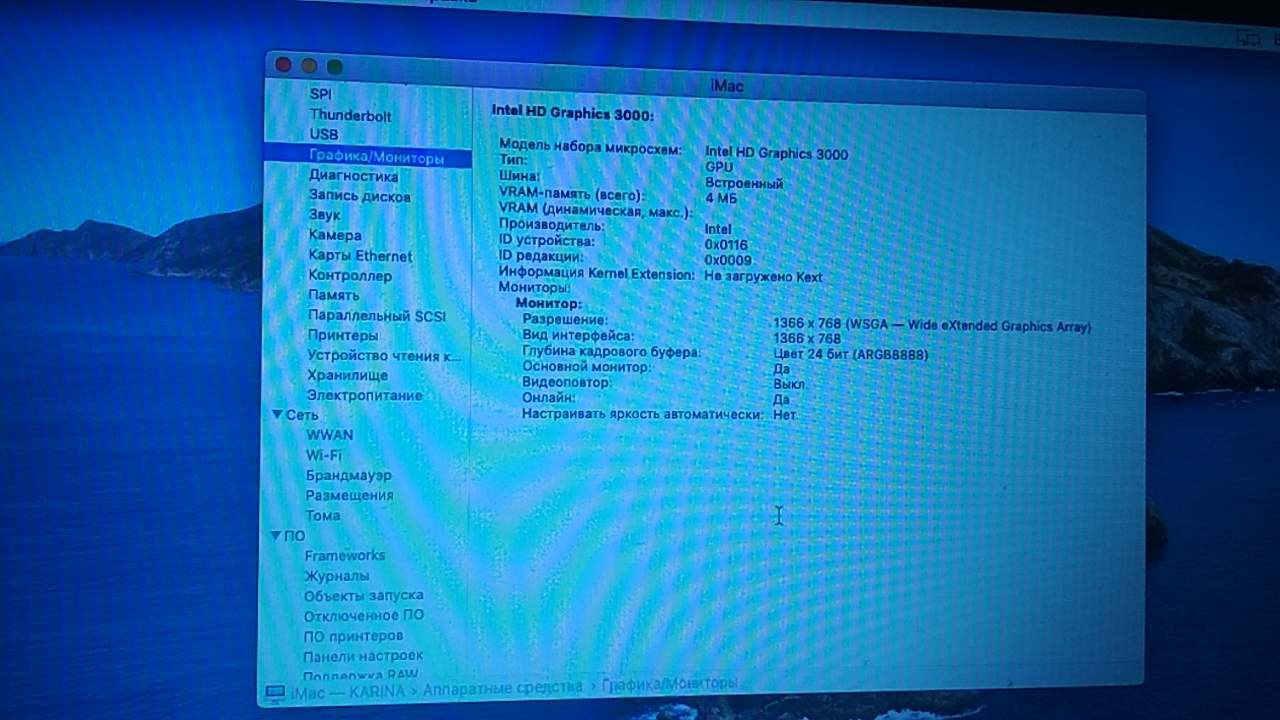This screenshot has width=1280, height=720.
Task: Select SPI in the sidebar
Action: [320, 94]
